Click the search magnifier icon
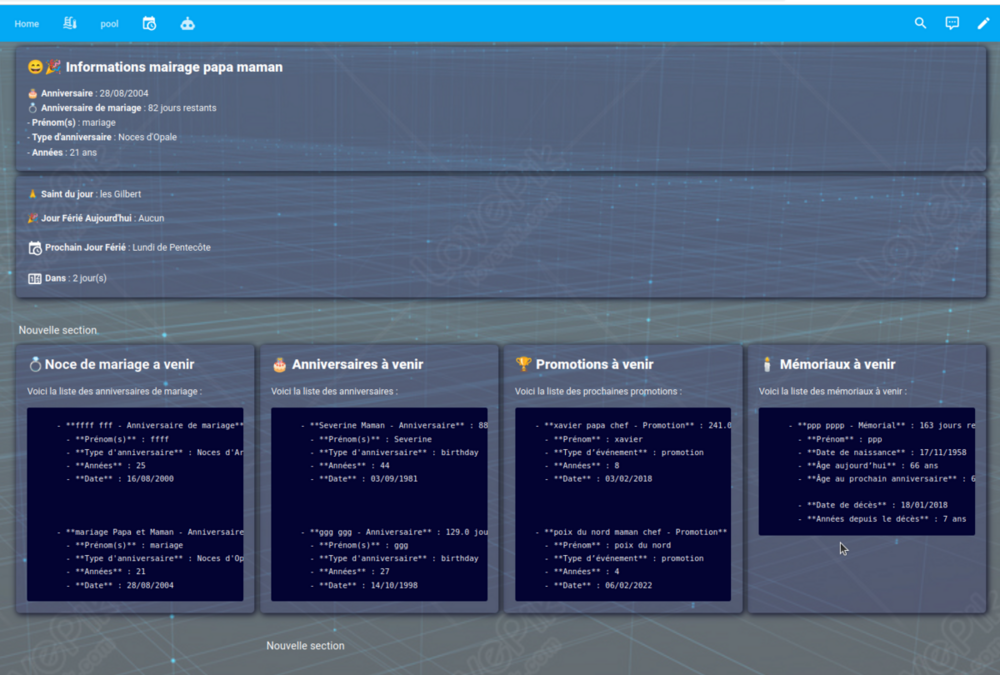Viewport: 1000px width, 675px height. (920, 23)
